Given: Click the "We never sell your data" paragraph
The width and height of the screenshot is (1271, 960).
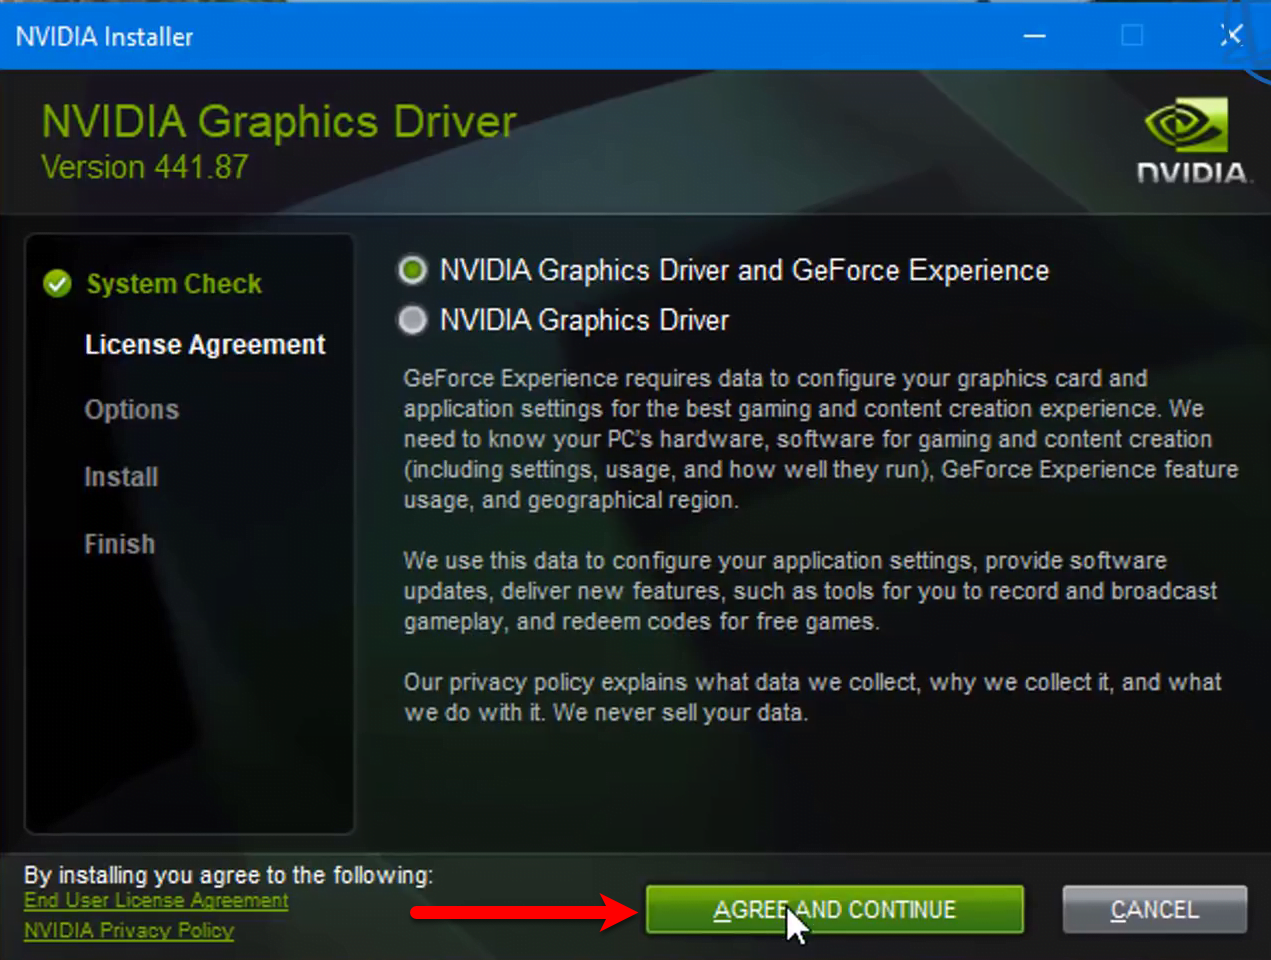Looking at the screenshot, I should pyautogui.click(x=812, y=697).
